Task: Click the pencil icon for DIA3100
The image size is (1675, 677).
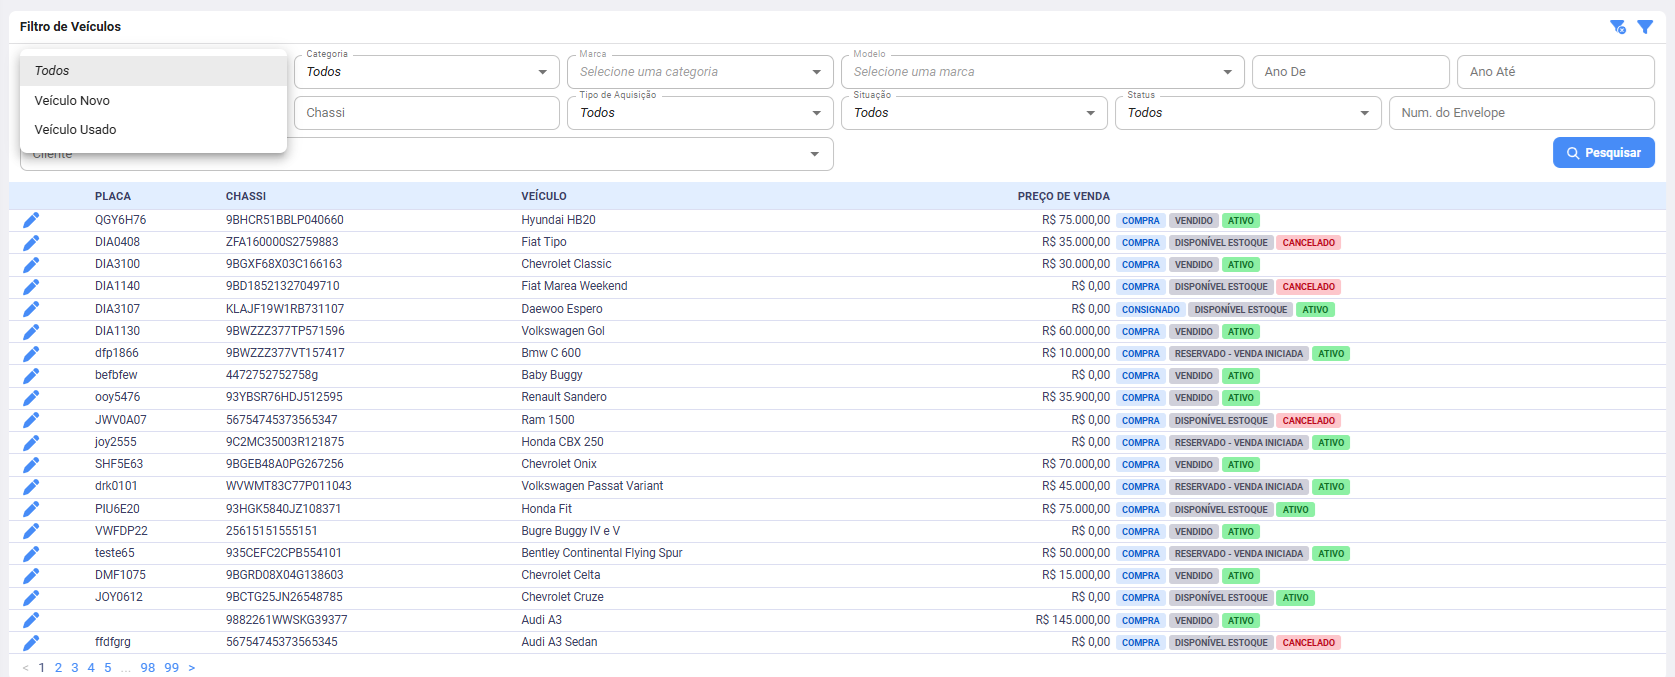Action: pyautogui.click(x=31, y=264)
